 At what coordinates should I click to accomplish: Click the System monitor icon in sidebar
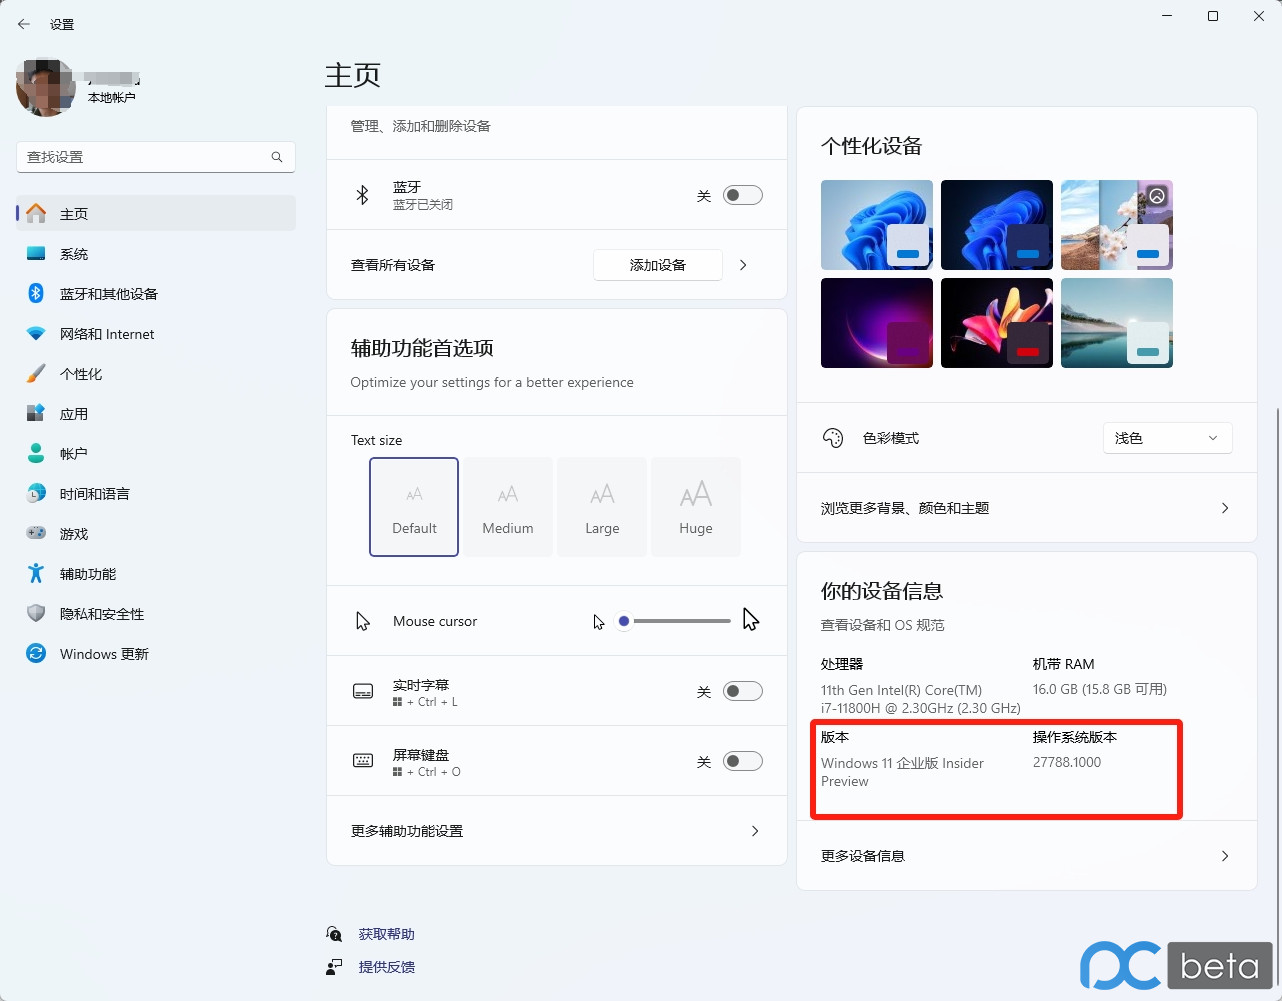tap(36, 254)
